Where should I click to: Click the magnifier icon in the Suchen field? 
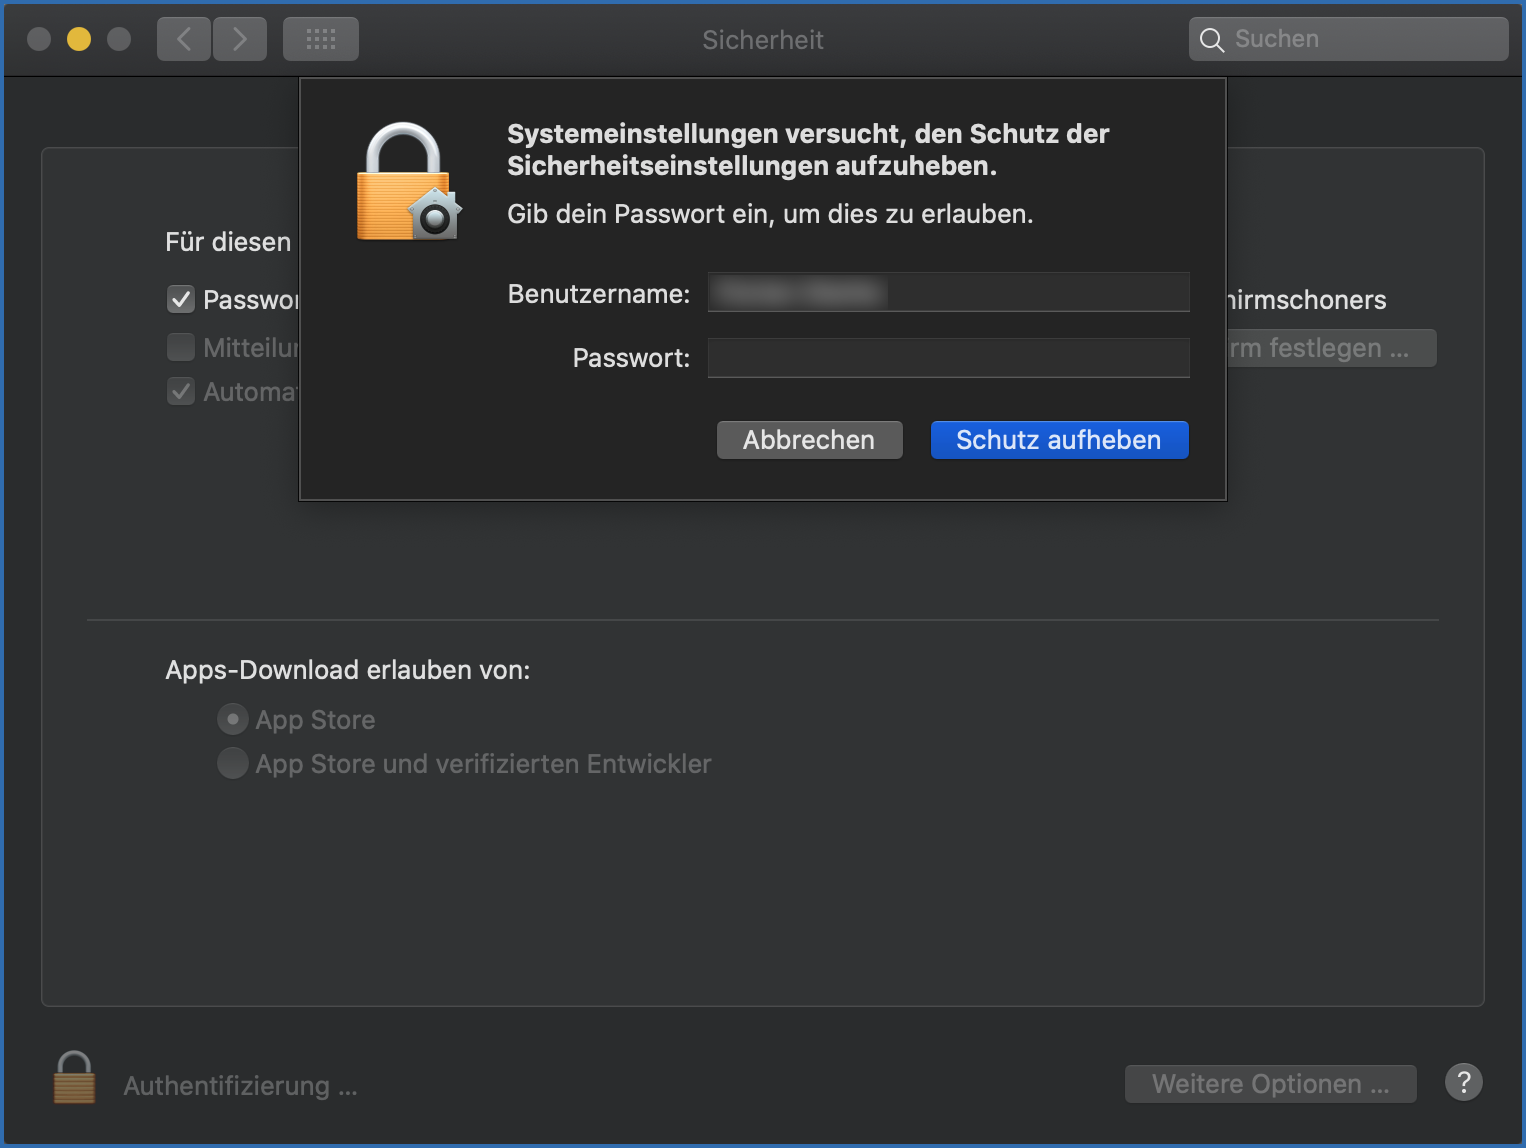tap(1211, 40)
